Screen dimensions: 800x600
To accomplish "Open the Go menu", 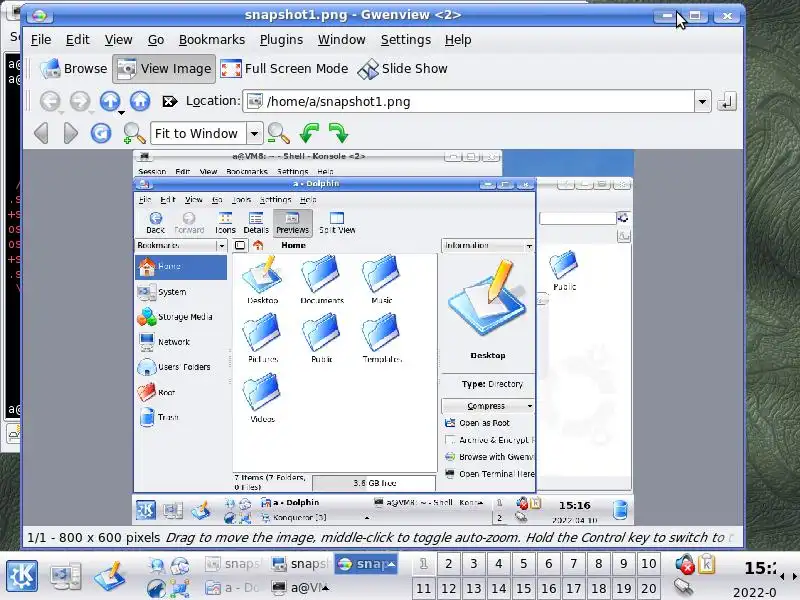I will 156,40.
